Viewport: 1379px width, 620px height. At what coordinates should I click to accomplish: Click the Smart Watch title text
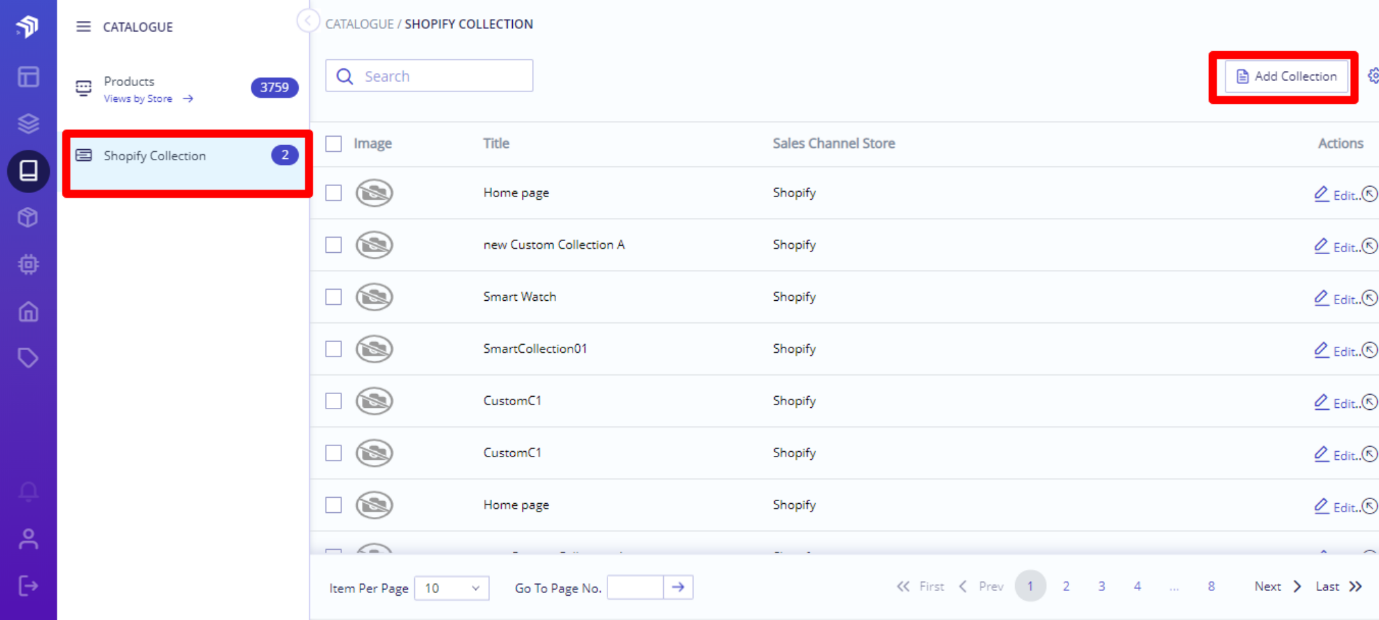pyautogui.click(x=520, y=297)
